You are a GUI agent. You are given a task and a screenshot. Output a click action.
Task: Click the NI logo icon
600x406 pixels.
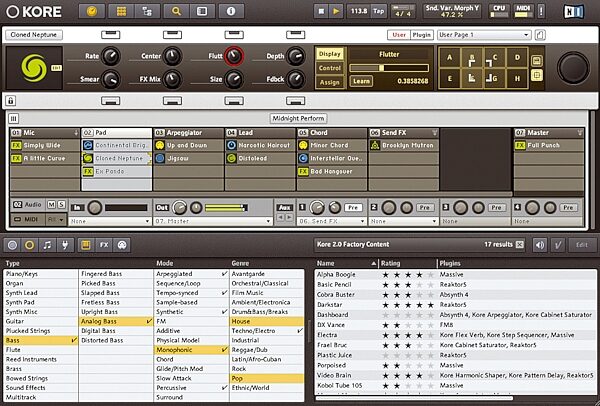574,11
